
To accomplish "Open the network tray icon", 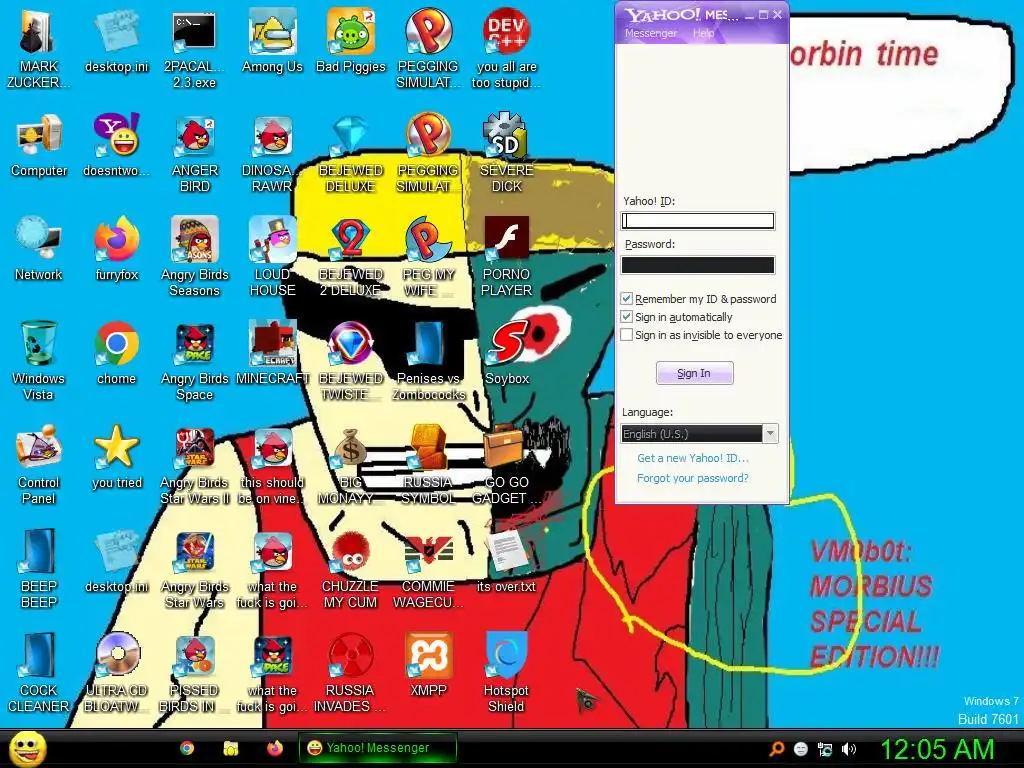I will pyautogui.click(x=825, y=749).
